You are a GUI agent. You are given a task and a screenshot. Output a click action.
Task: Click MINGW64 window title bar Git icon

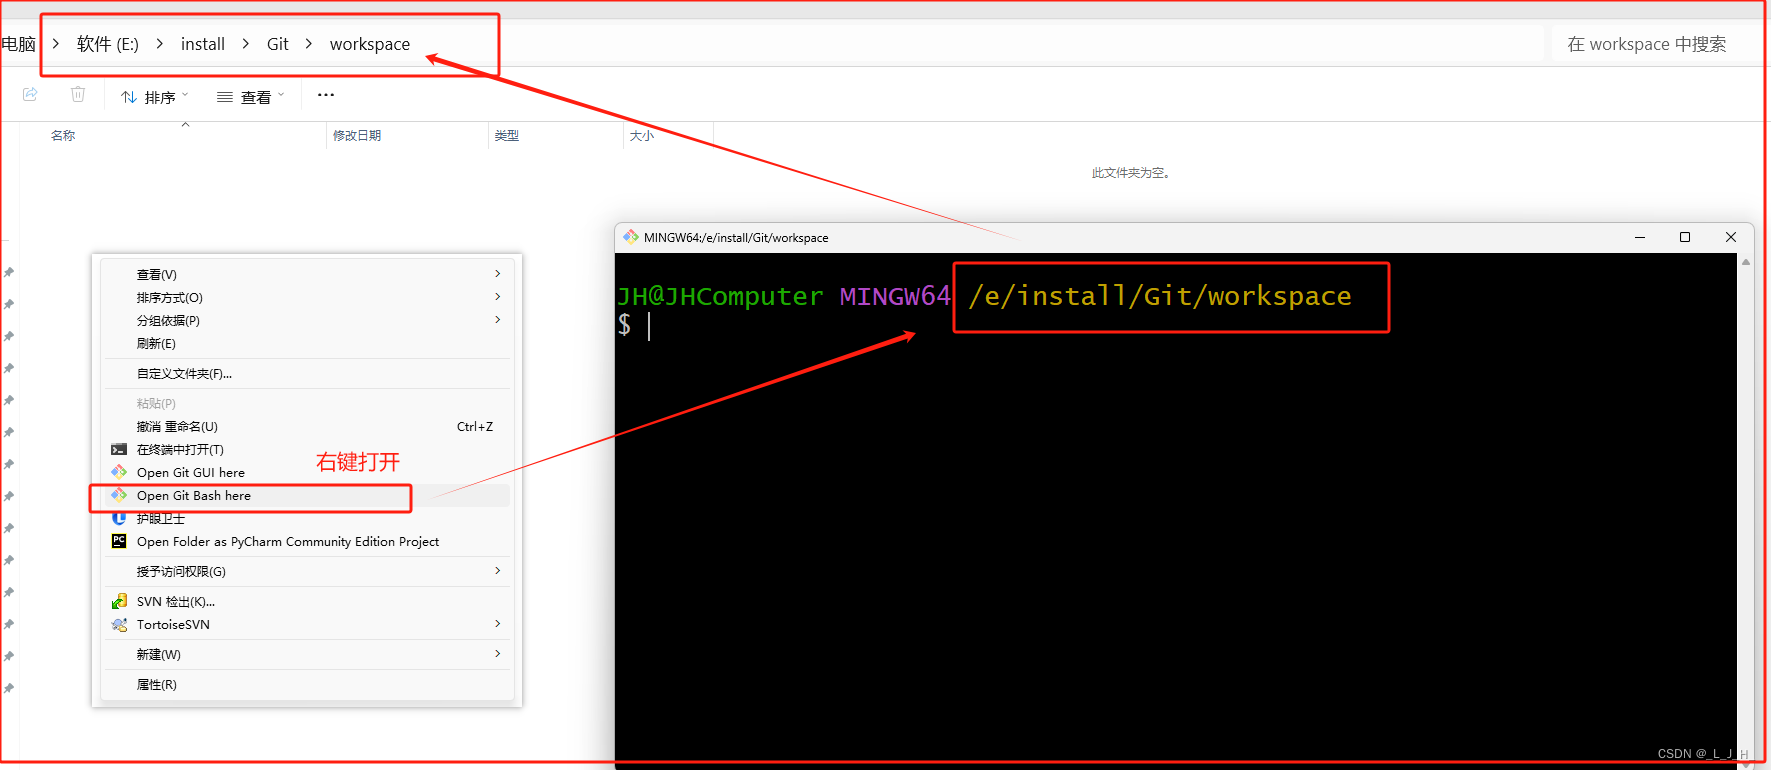point(630,237)
